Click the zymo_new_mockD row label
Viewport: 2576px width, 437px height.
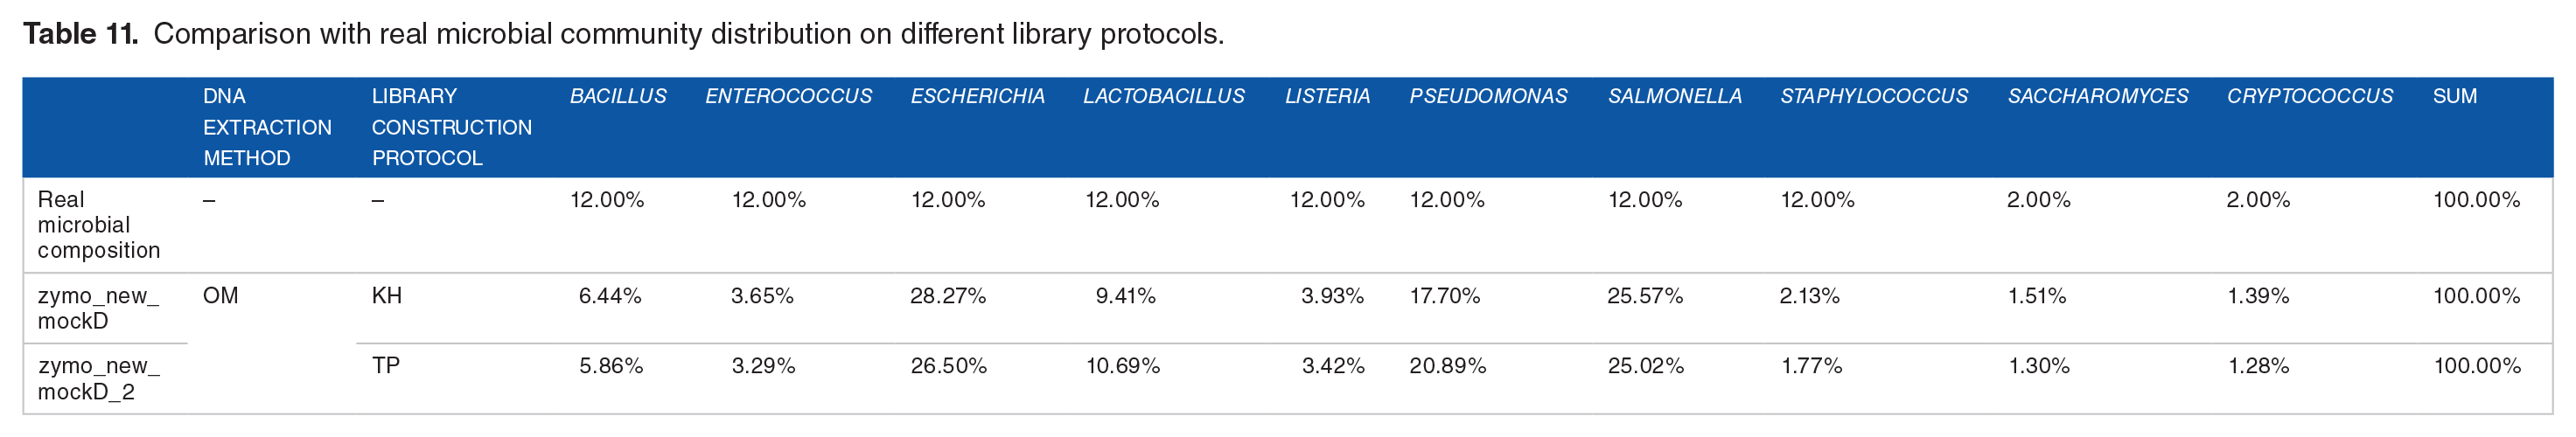(98, 308)
